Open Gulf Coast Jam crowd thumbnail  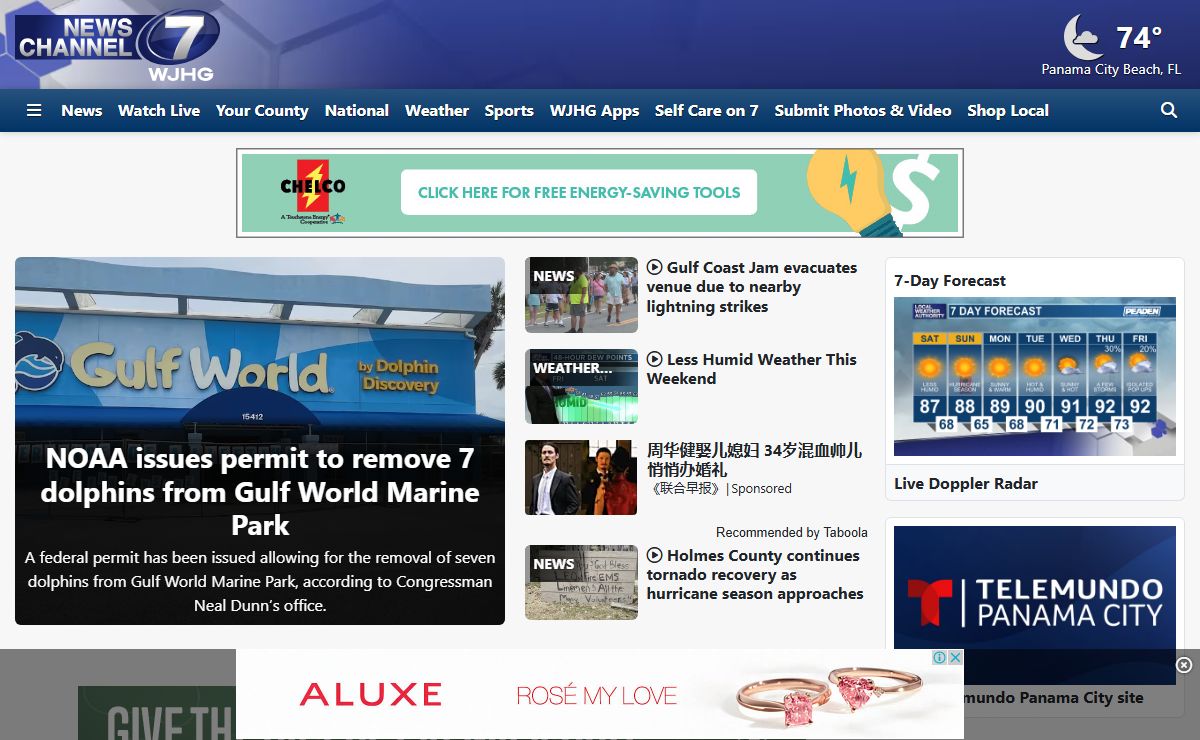(x=581, y=295)
